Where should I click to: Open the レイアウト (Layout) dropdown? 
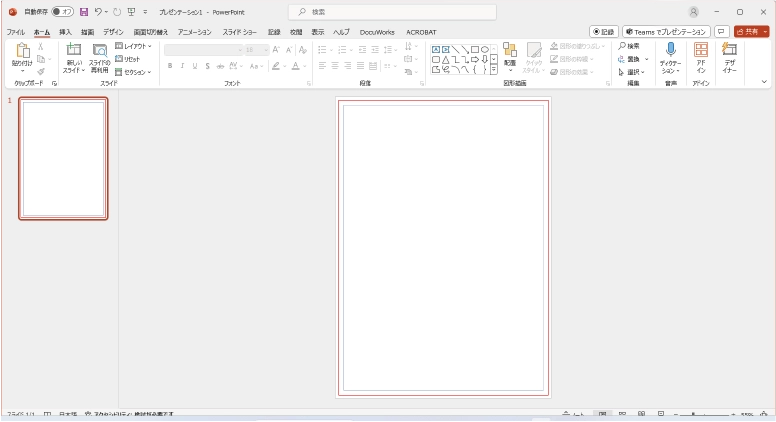(134, 46)
